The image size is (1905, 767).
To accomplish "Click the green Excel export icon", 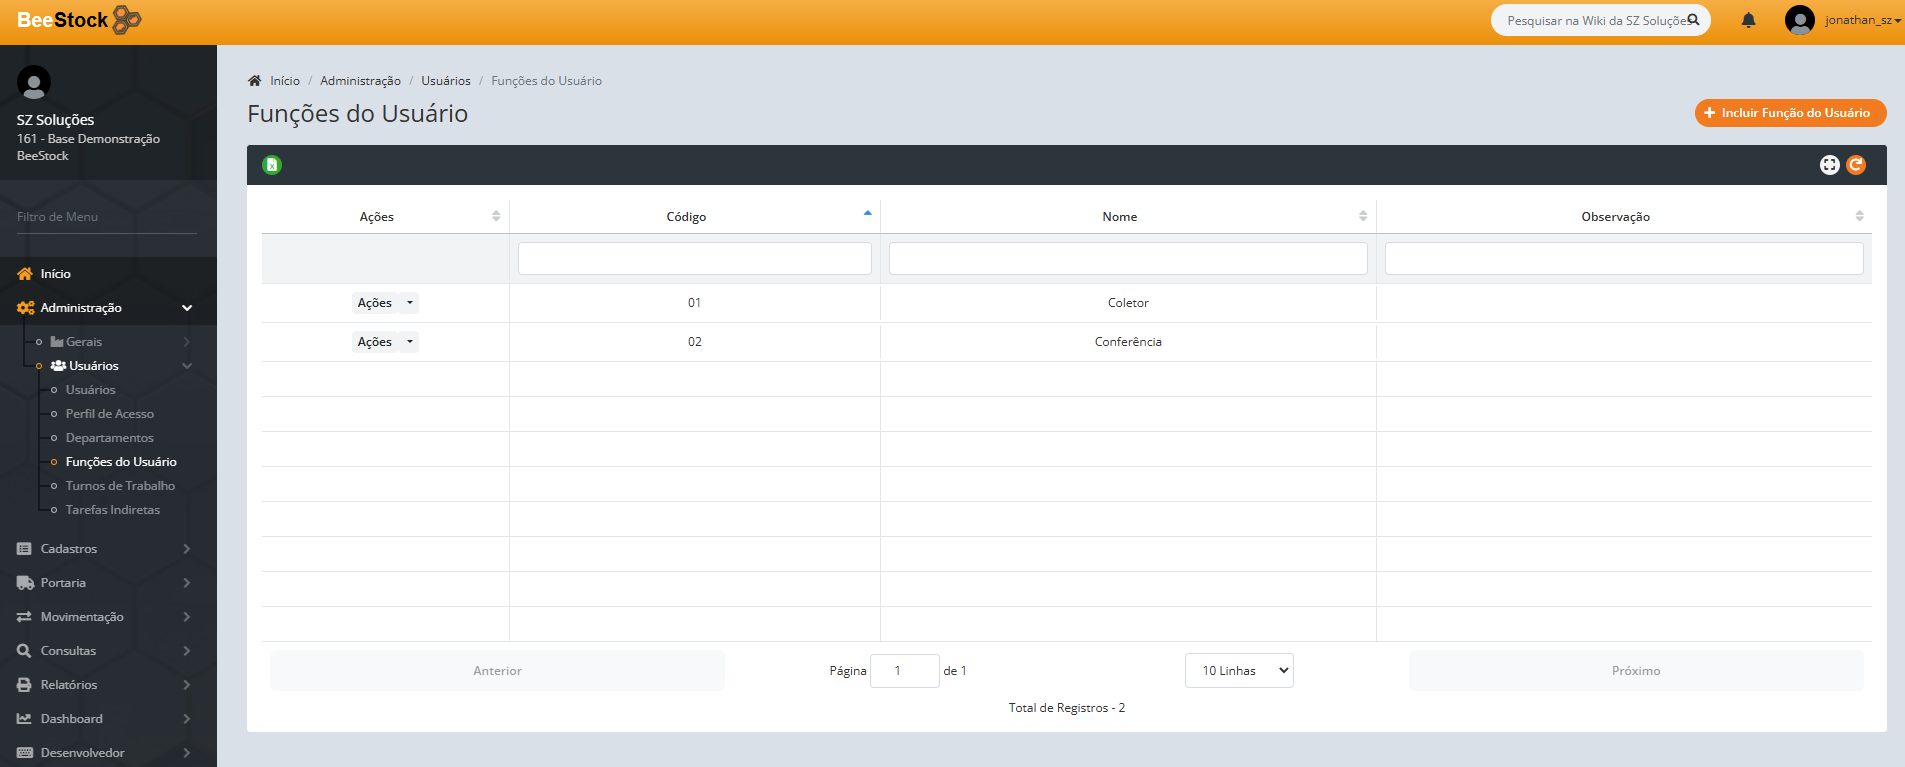I will [272, 165].
